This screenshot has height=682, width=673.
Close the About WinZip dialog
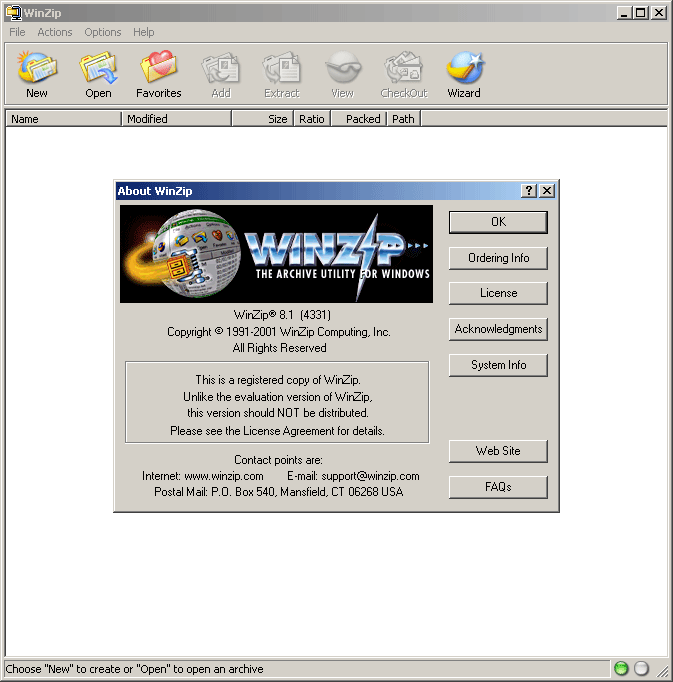547,191
